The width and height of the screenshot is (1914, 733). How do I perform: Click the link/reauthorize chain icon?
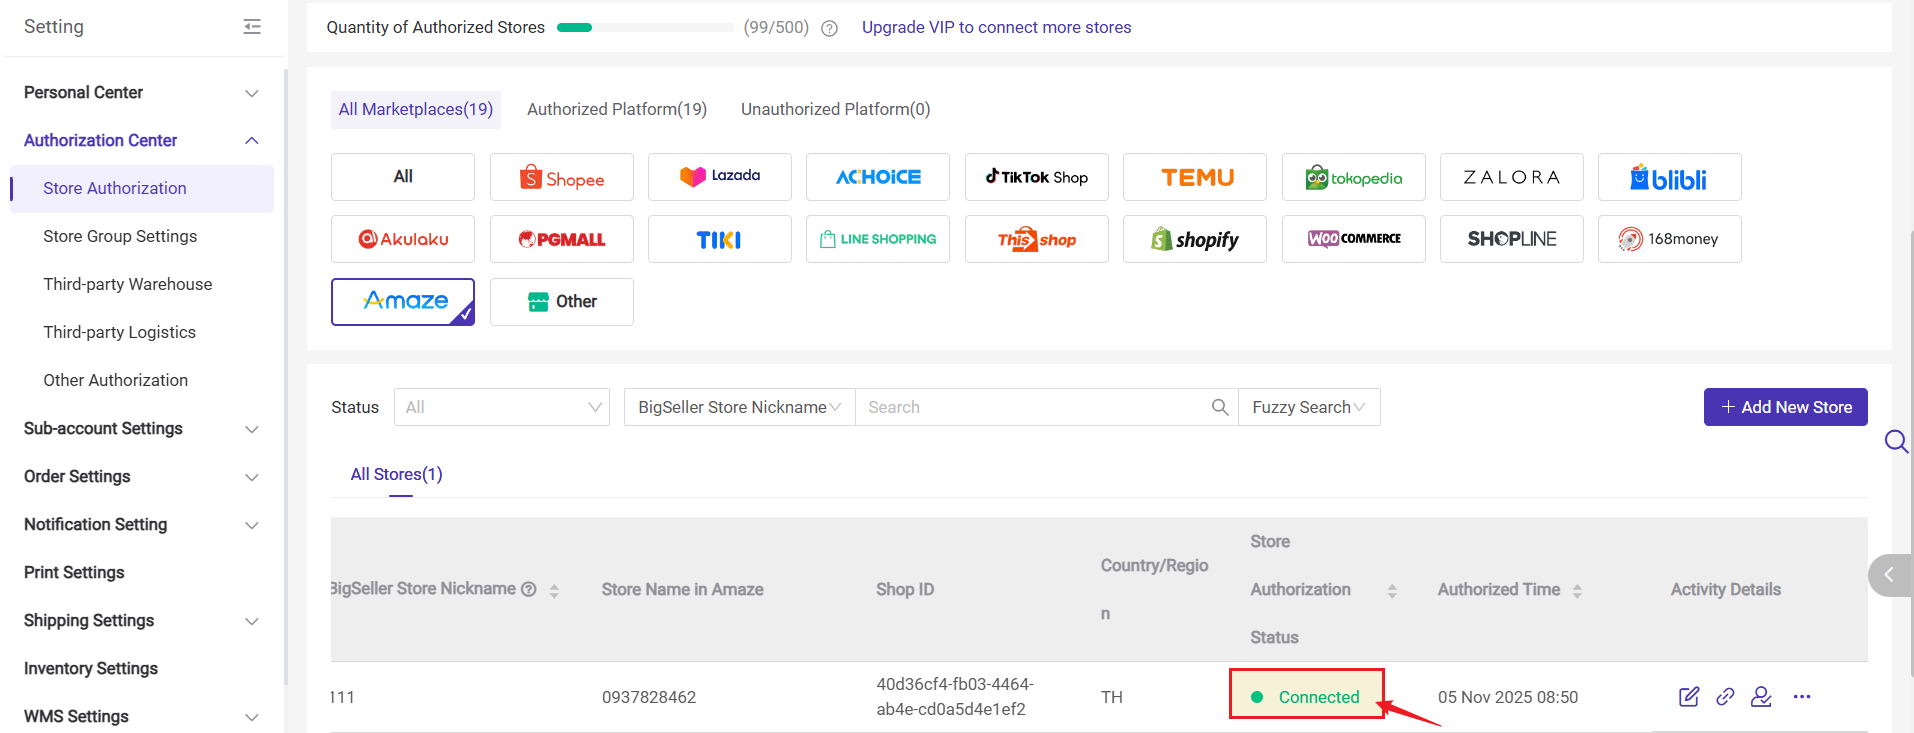1725,697
